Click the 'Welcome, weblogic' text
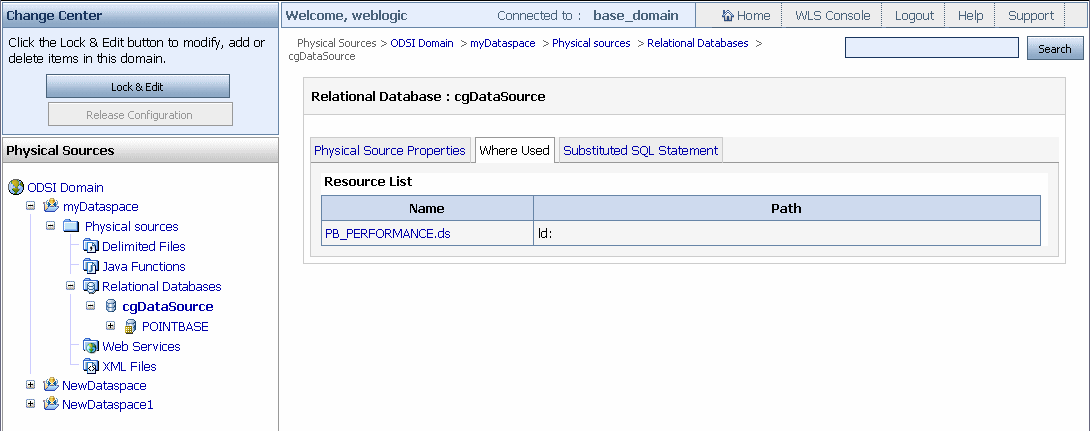Screen dimensions: 1090x431 coord(346,15)
